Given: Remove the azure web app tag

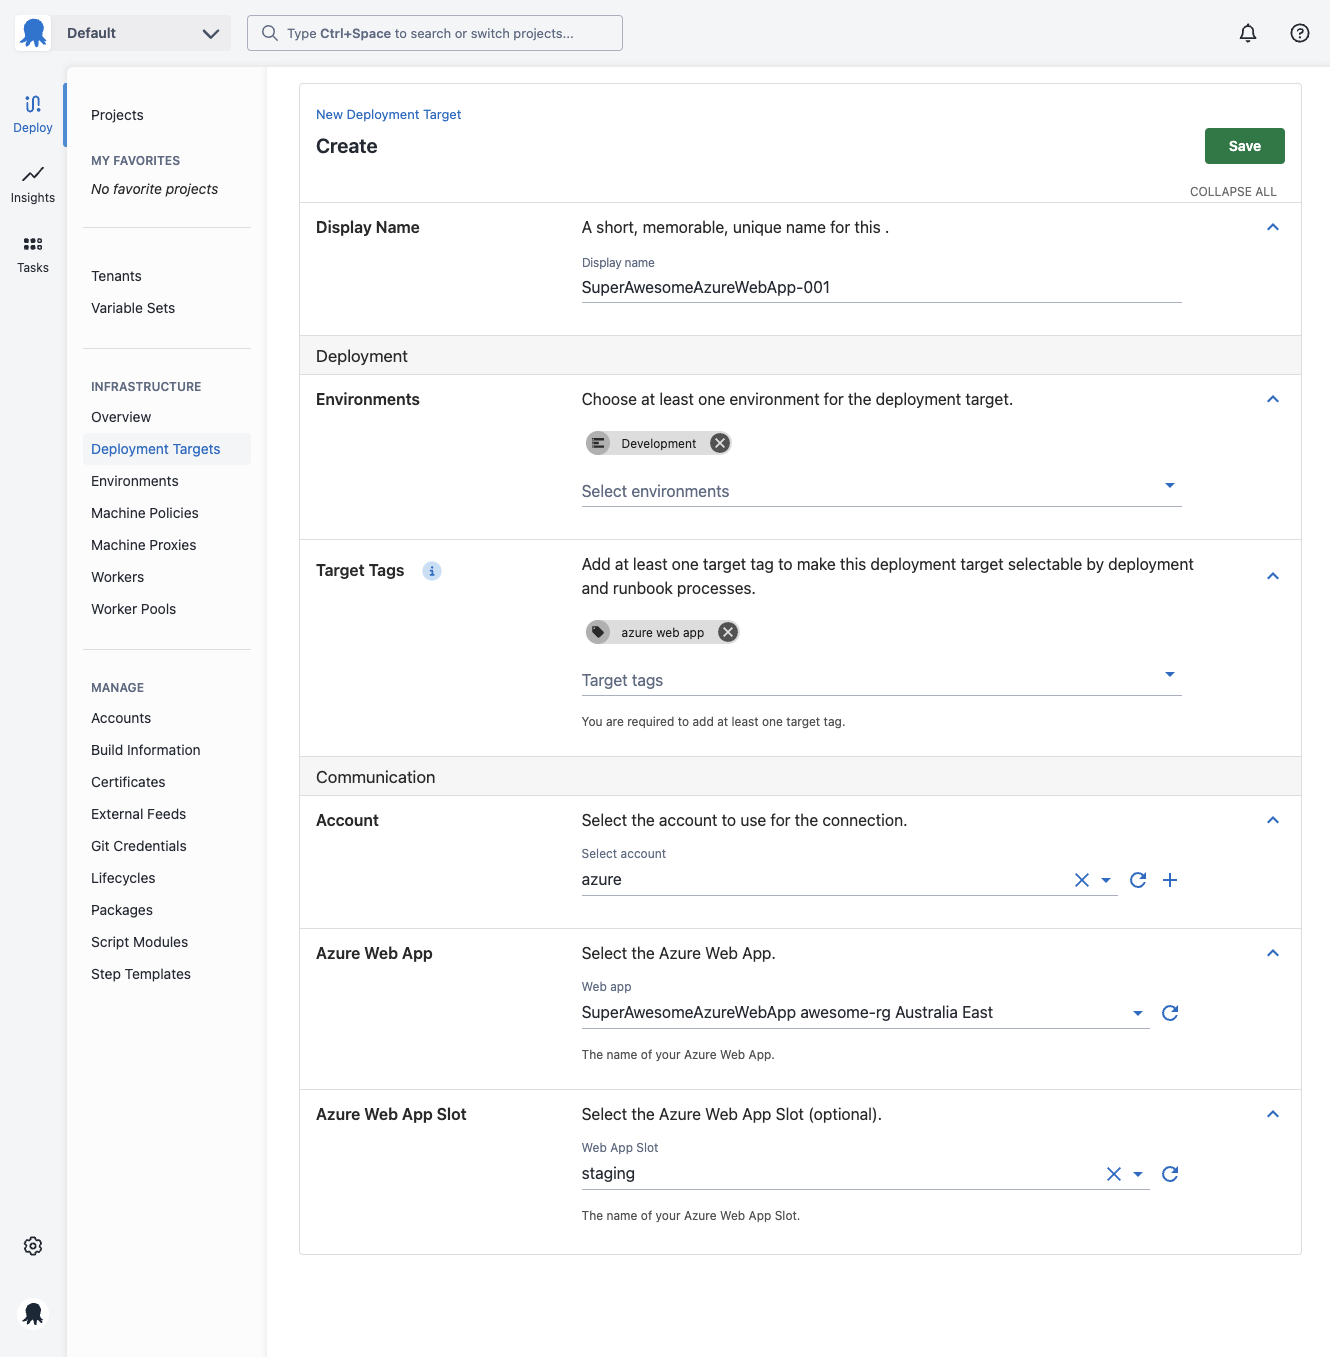Looking at the screenshot, I should tap(728, 632).
